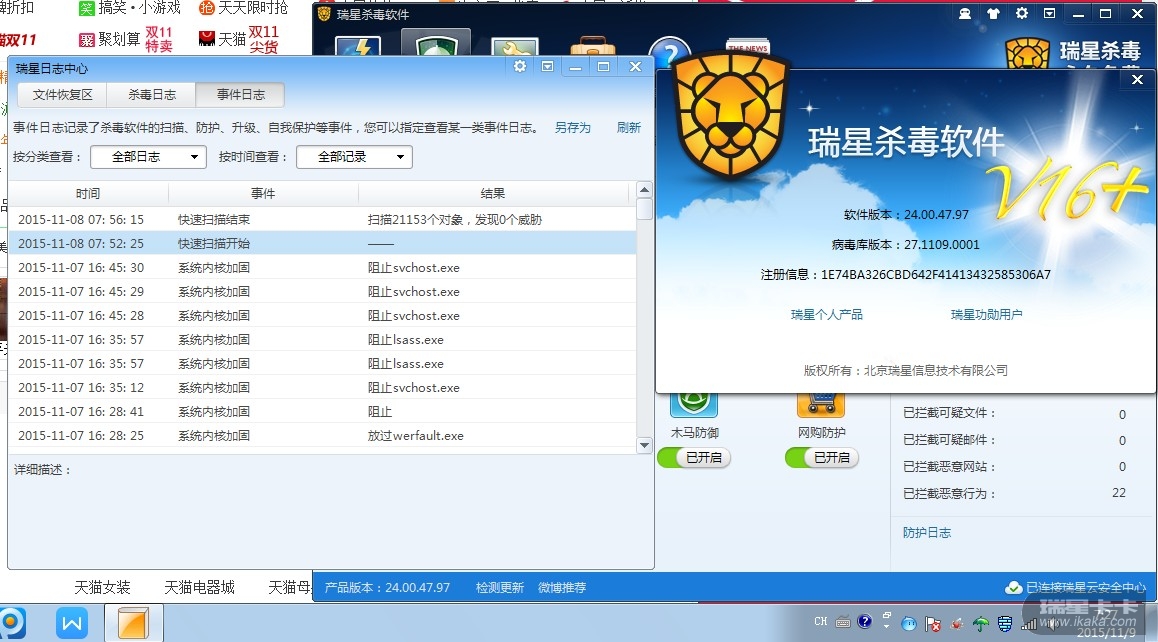
Task: Open the orange app icon on taskbar
Action: pos(133,624)
